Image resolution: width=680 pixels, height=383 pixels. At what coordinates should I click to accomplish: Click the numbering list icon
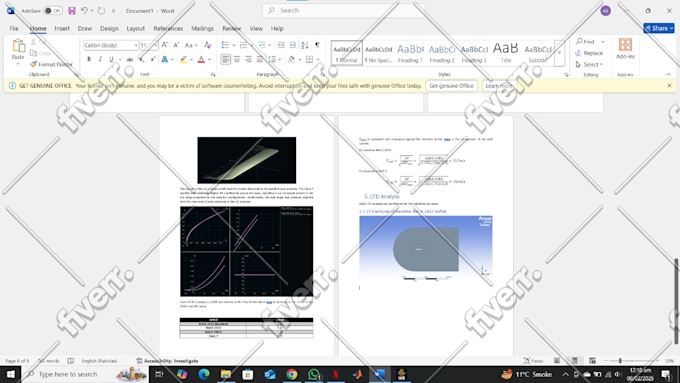click(244, 45)
